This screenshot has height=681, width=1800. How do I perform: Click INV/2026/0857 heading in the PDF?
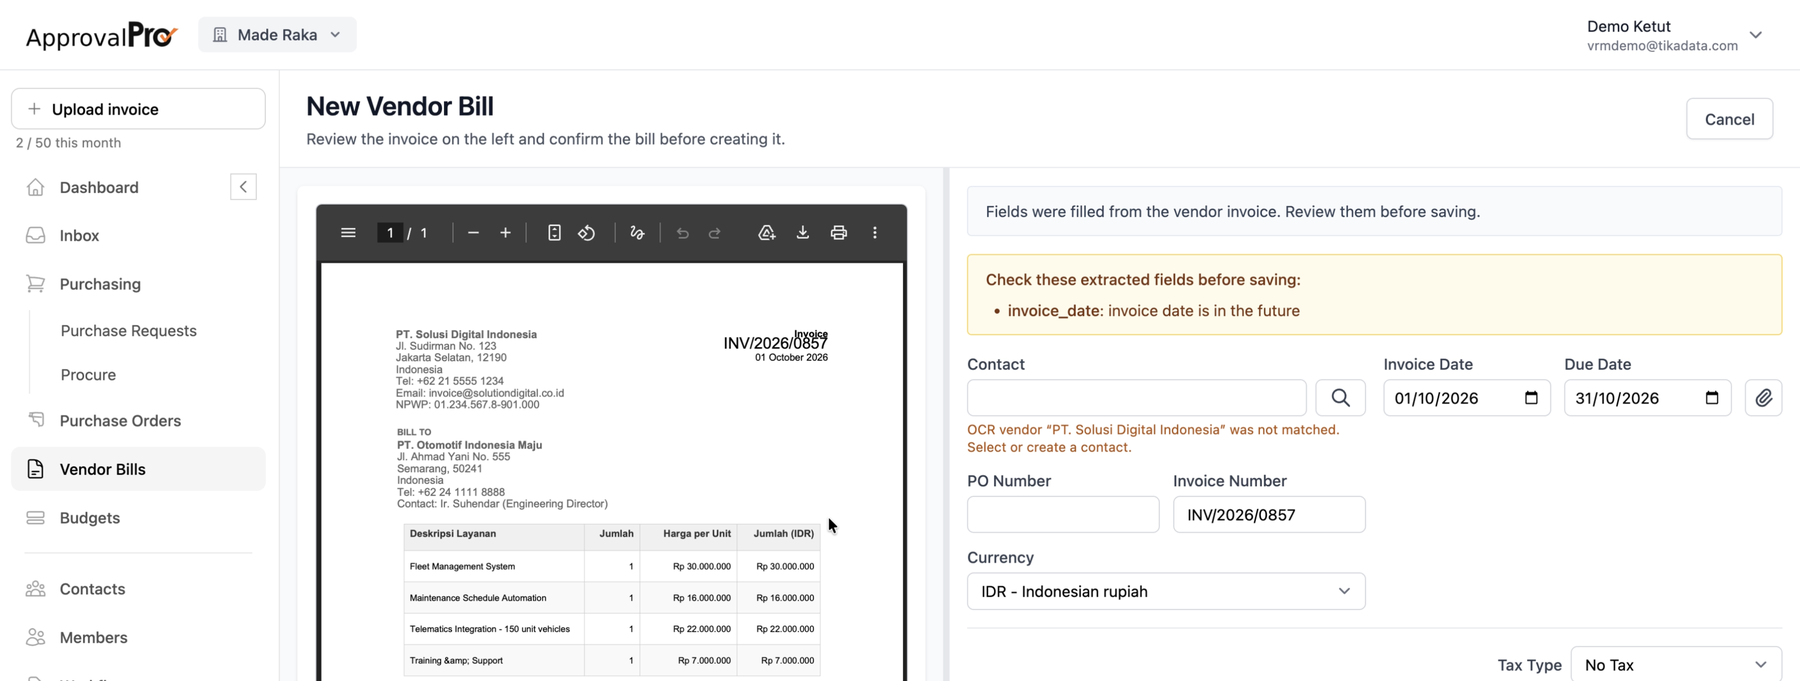(775, 344)
